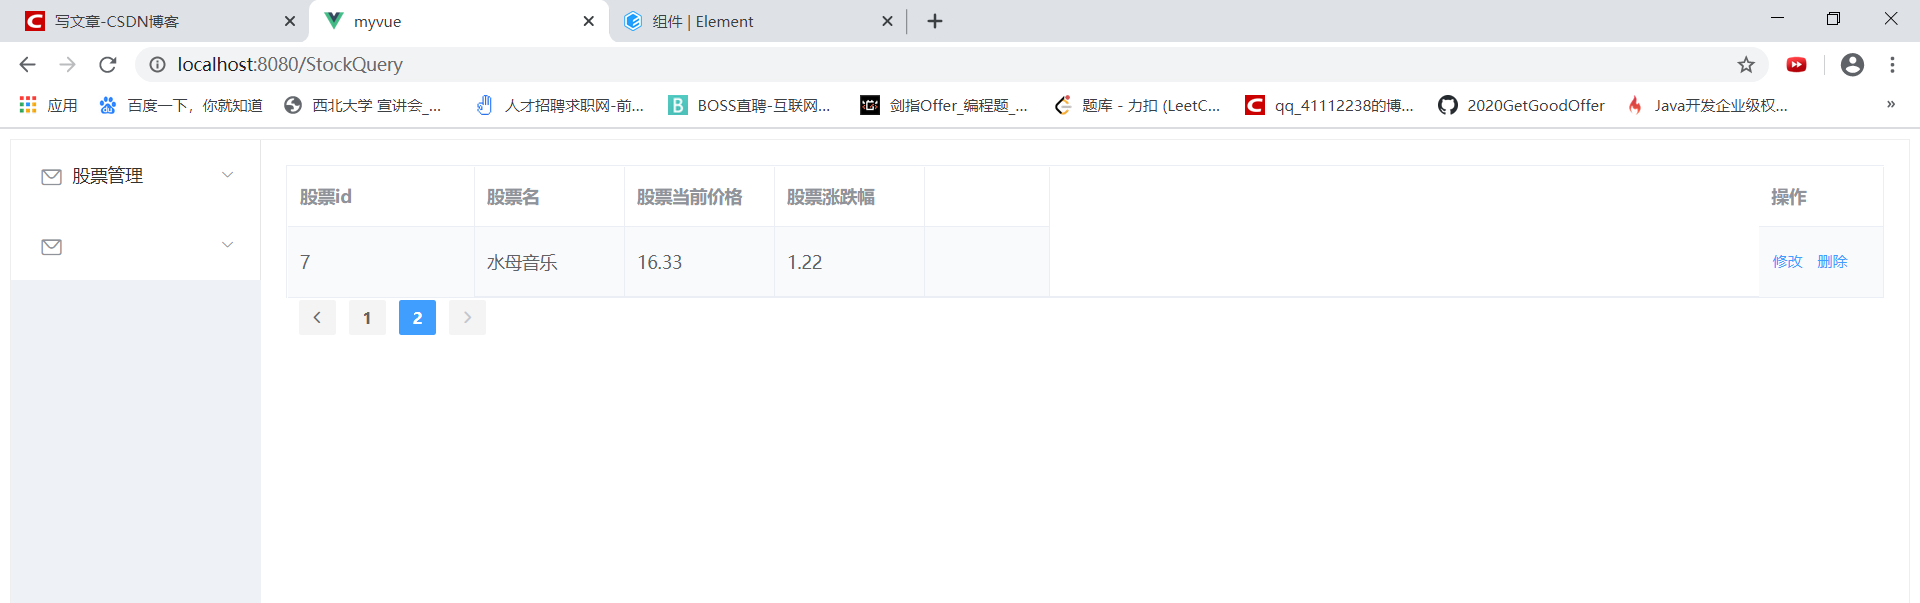This screenshot has width=1920, height=603.
Task: Open the qq_41112238 blog bookmark
Action: pyautogui.click(x=1329, y=105)
